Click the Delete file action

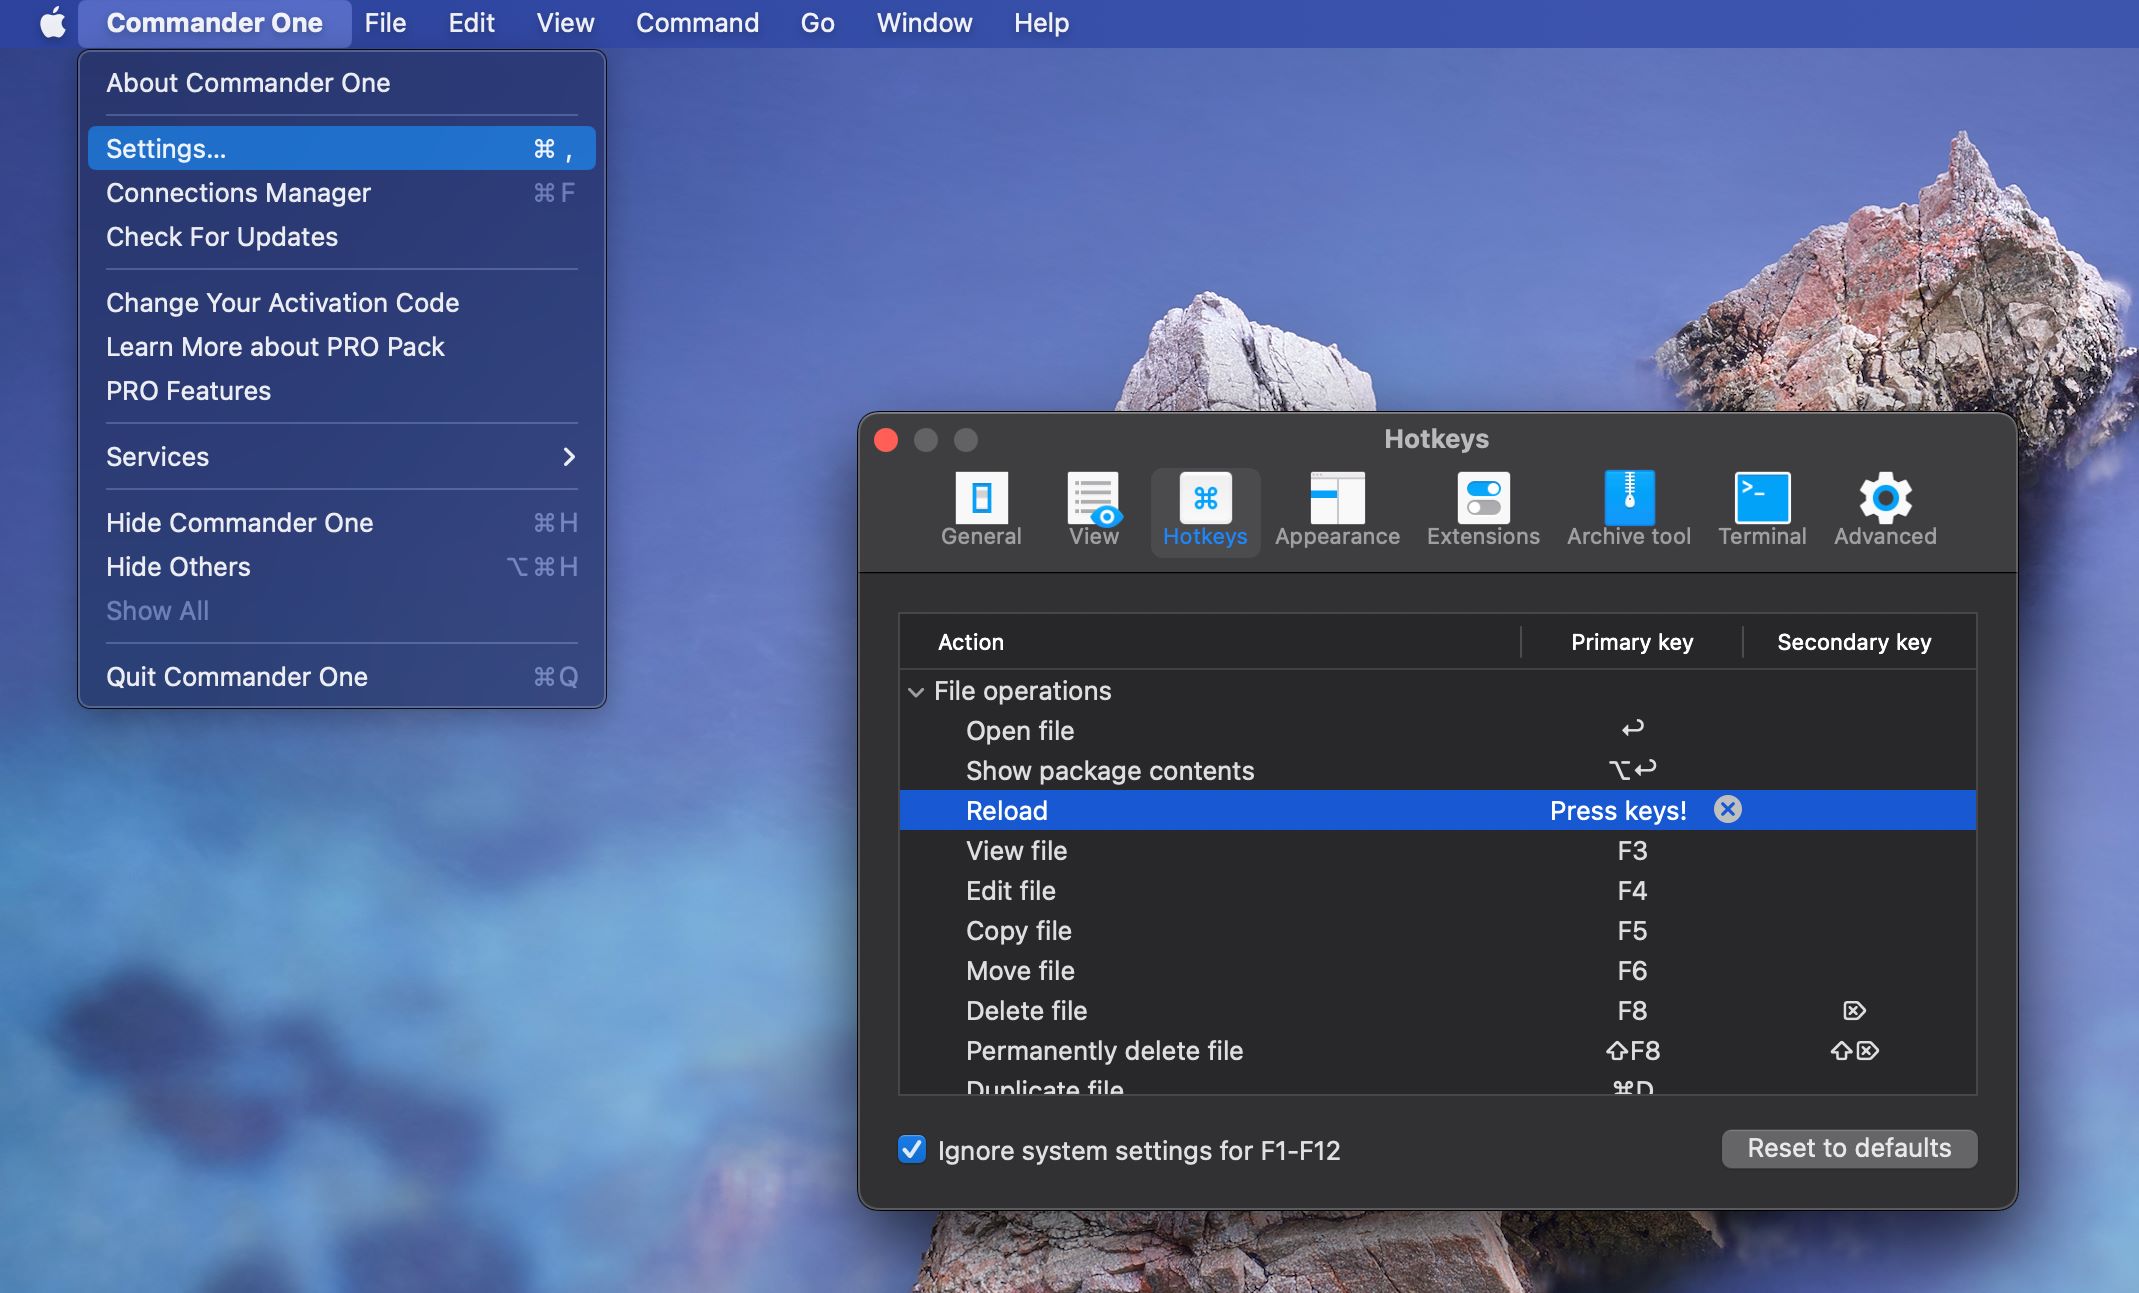point(1027,1009)
